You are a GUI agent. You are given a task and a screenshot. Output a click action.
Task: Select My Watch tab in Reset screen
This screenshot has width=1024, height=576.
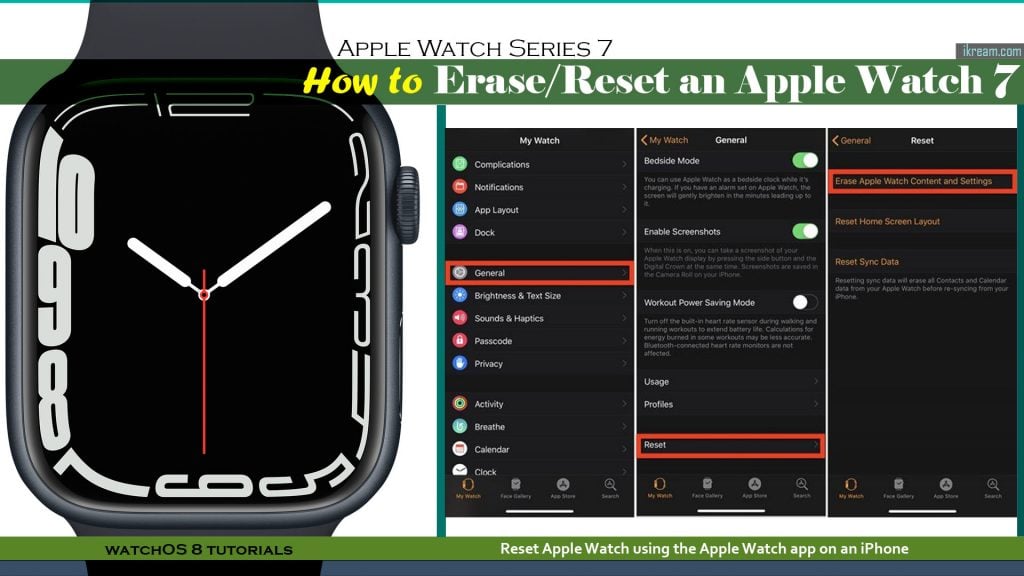(x=851, y=488)
